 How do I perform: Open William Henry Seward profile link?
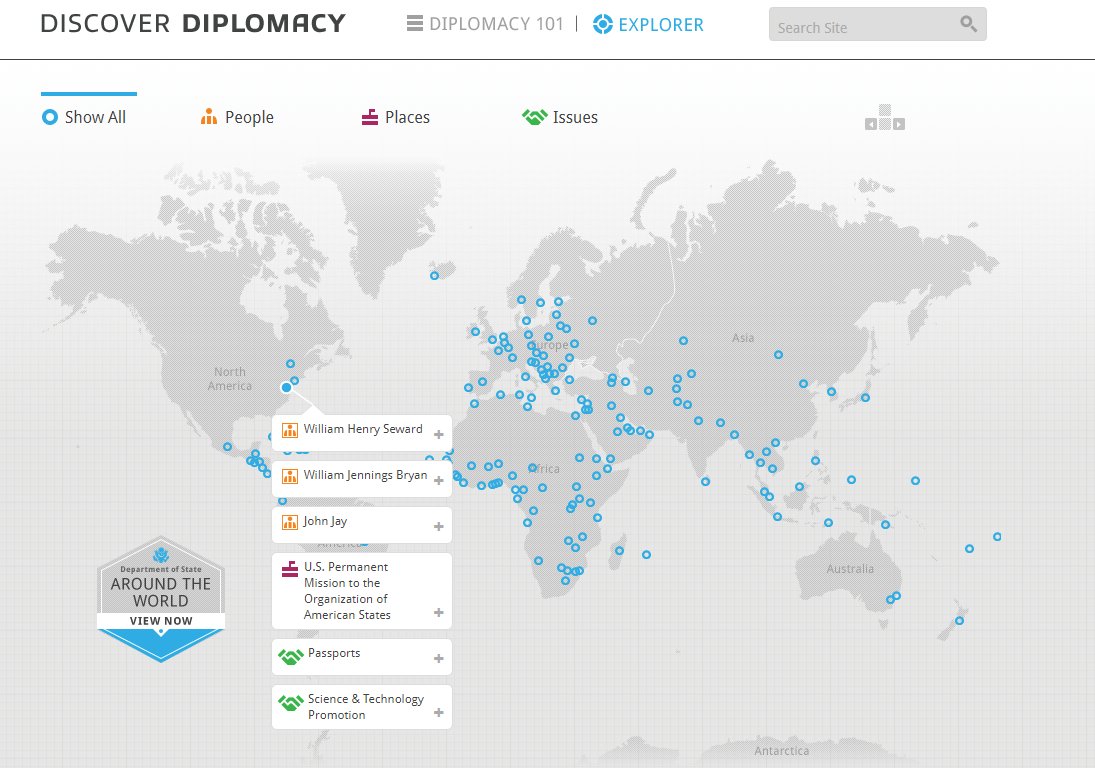coord(363,429)
